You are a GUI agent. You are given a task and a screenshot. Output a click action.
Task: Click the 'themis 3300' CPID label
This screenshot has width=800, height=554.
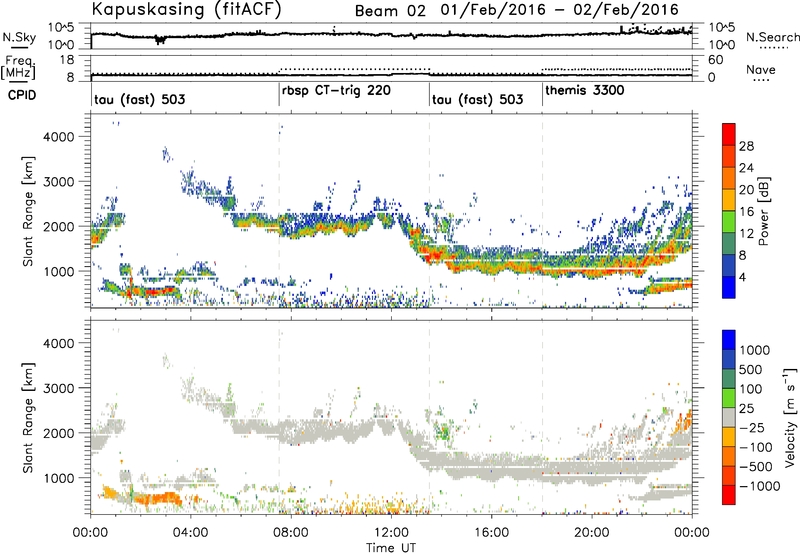(585, 91)
